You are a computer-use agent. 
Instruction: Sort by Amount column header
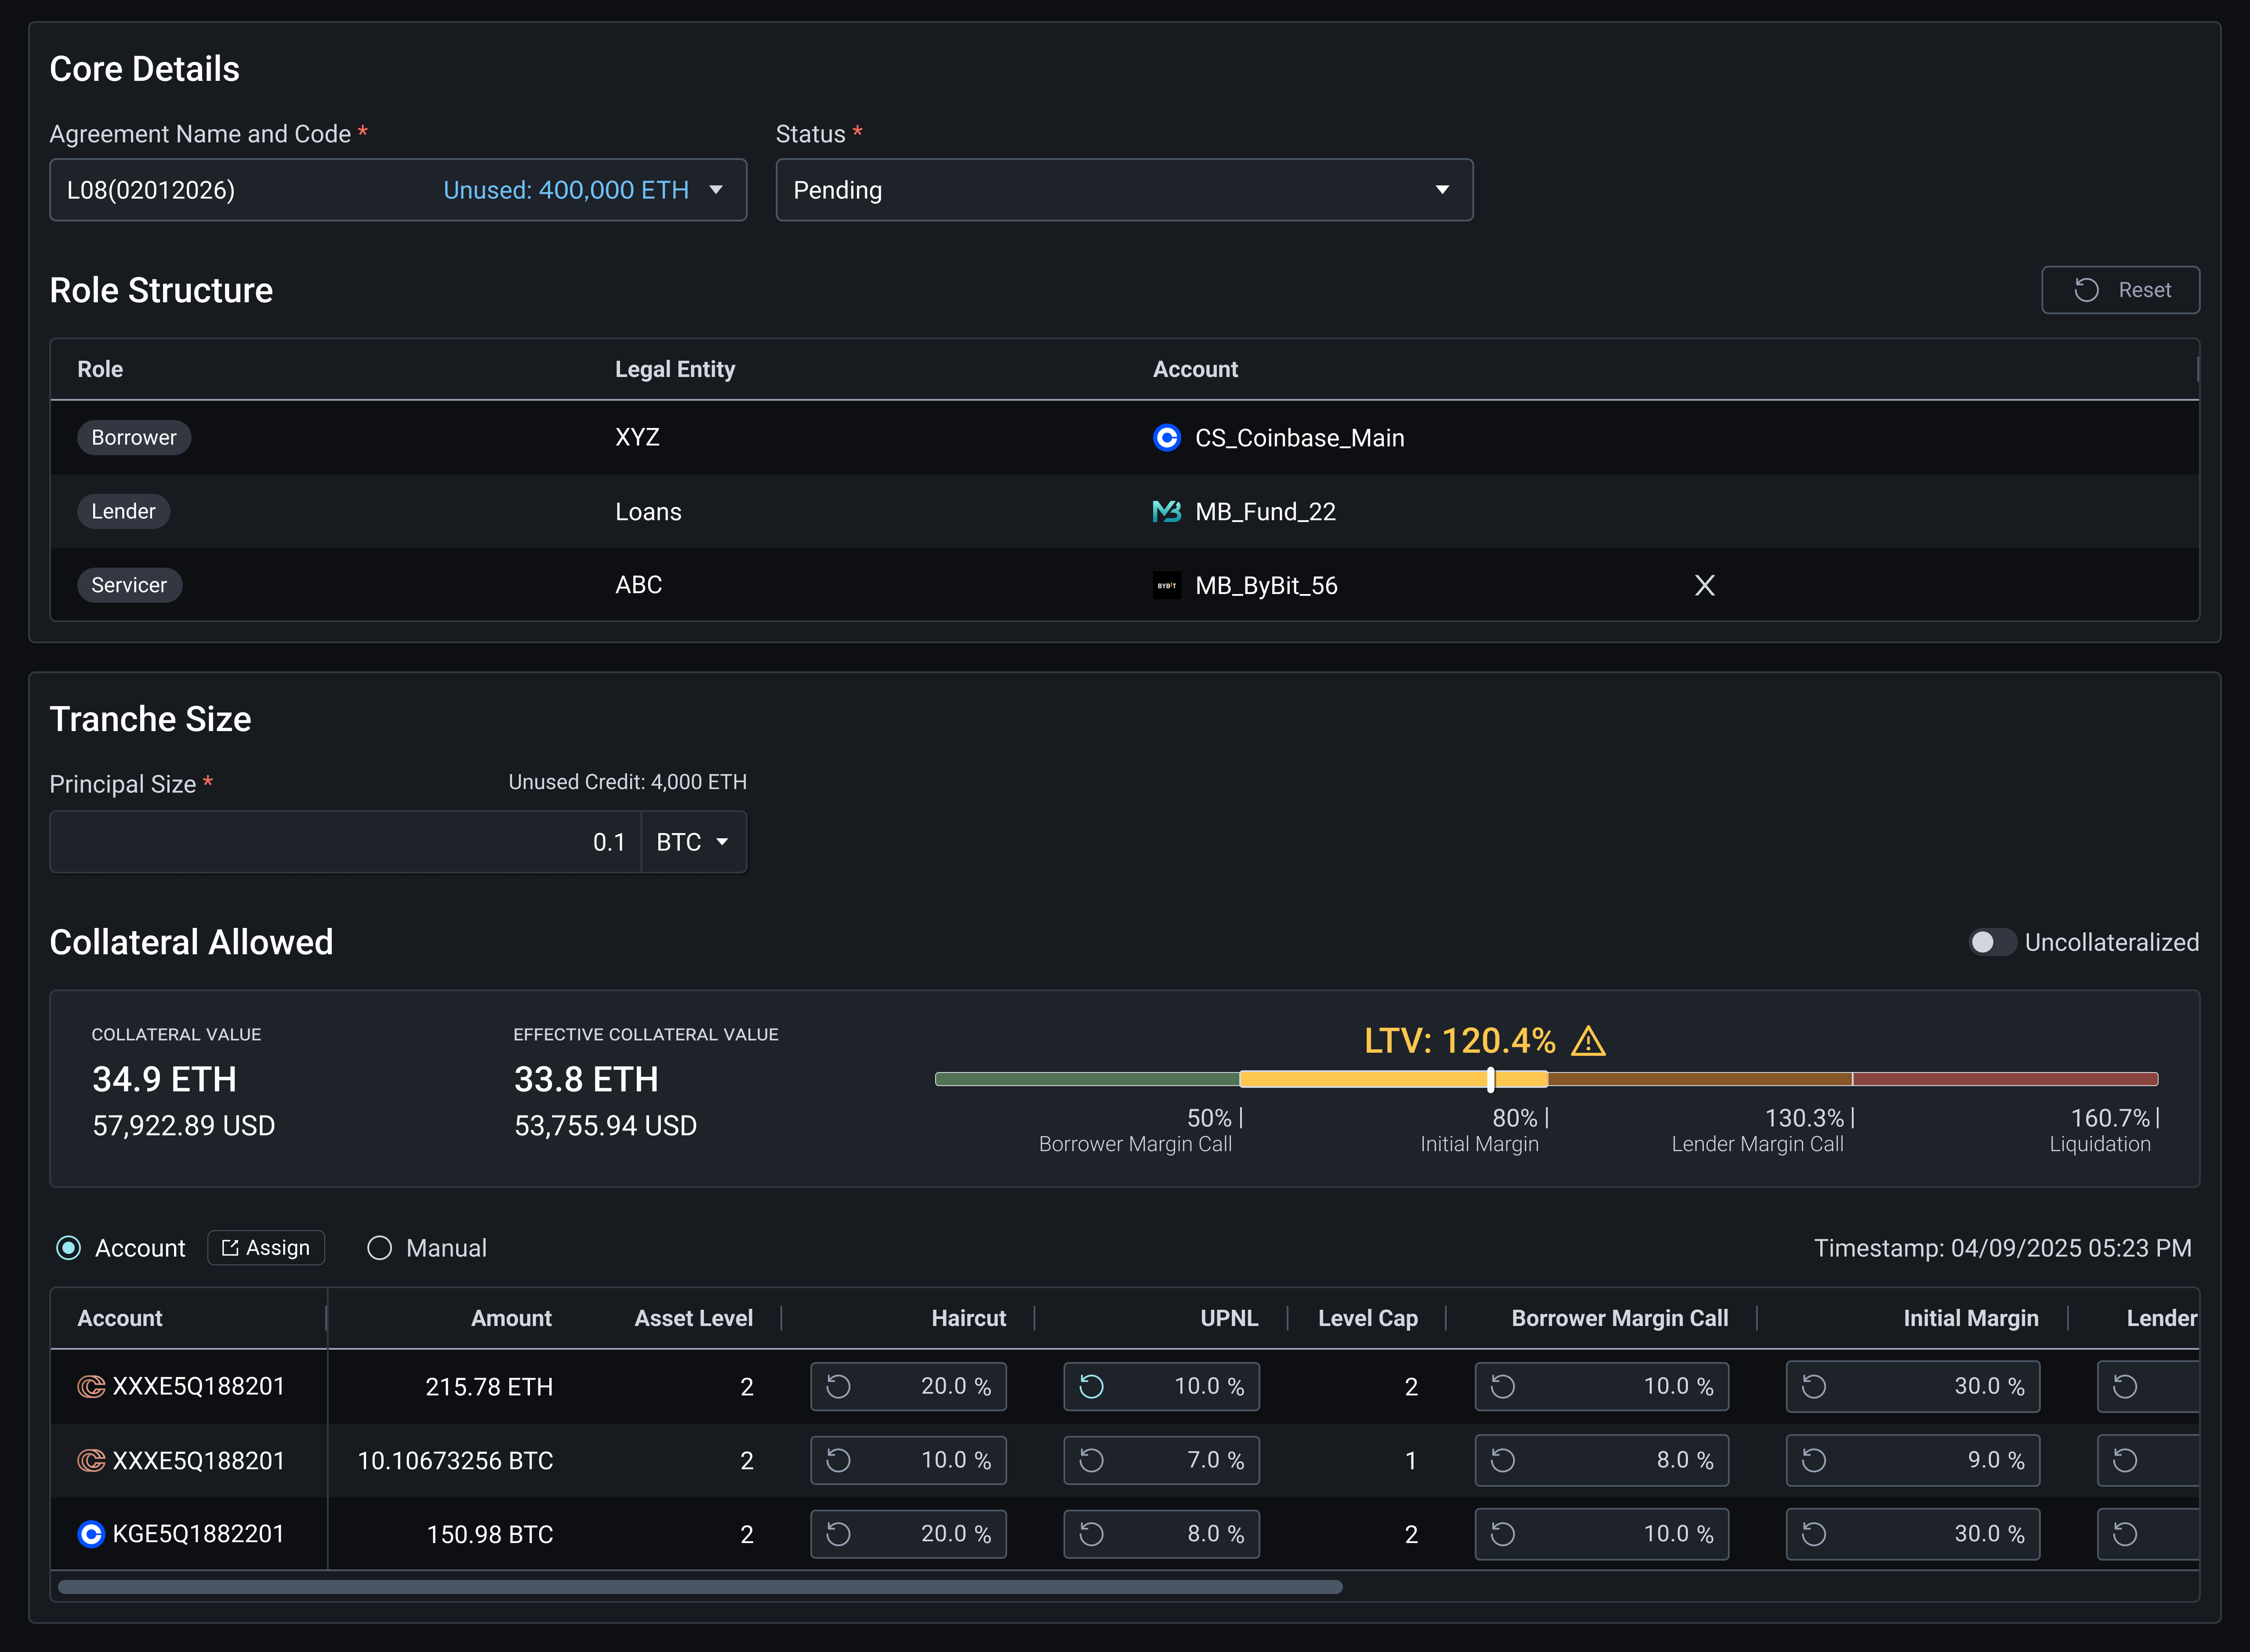coord(511,1318)
